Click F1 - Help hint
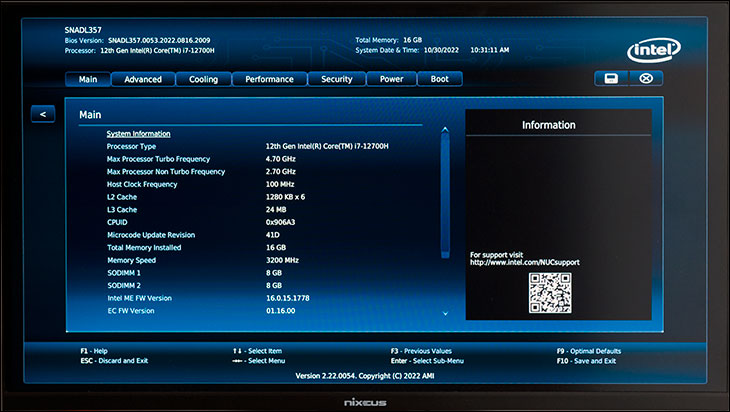 click(x=94, y=351)
